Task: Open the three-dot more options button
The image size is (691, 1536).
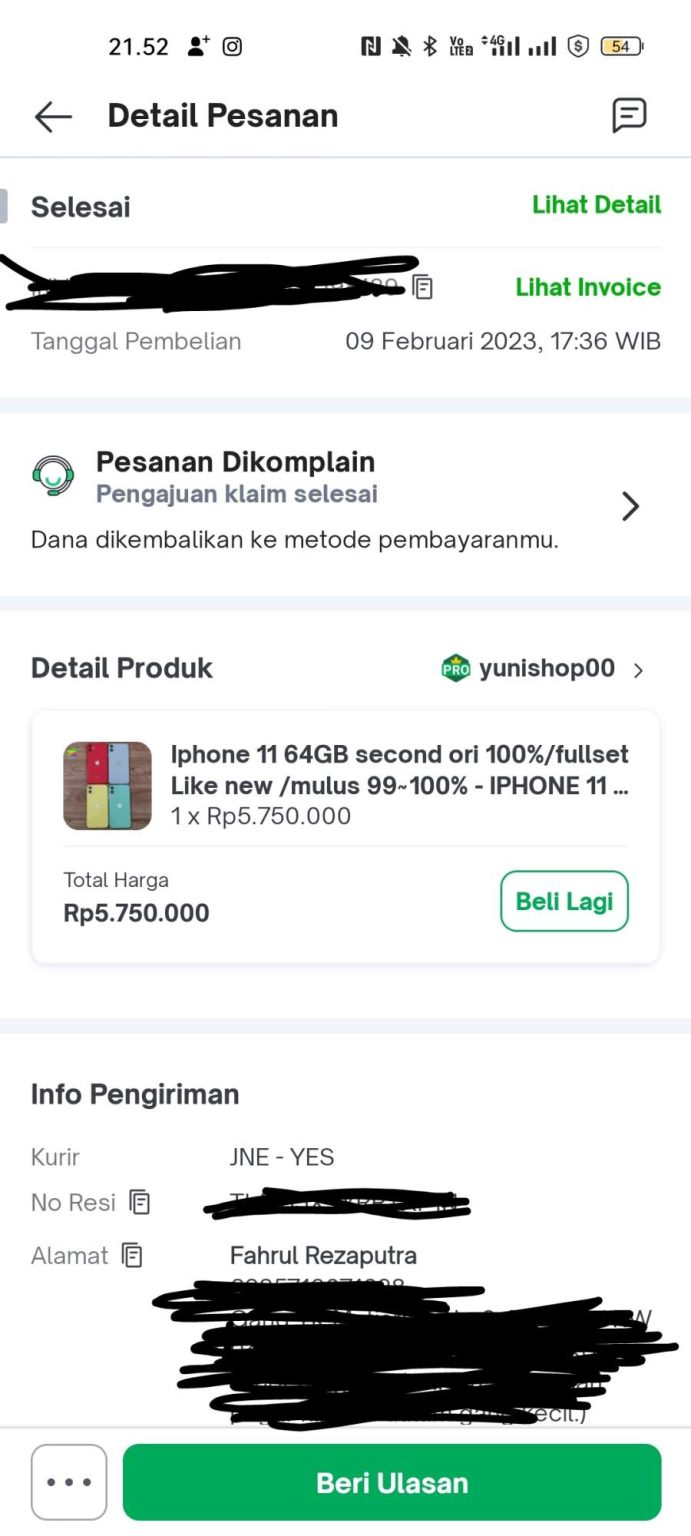Action: (68, 1481)
